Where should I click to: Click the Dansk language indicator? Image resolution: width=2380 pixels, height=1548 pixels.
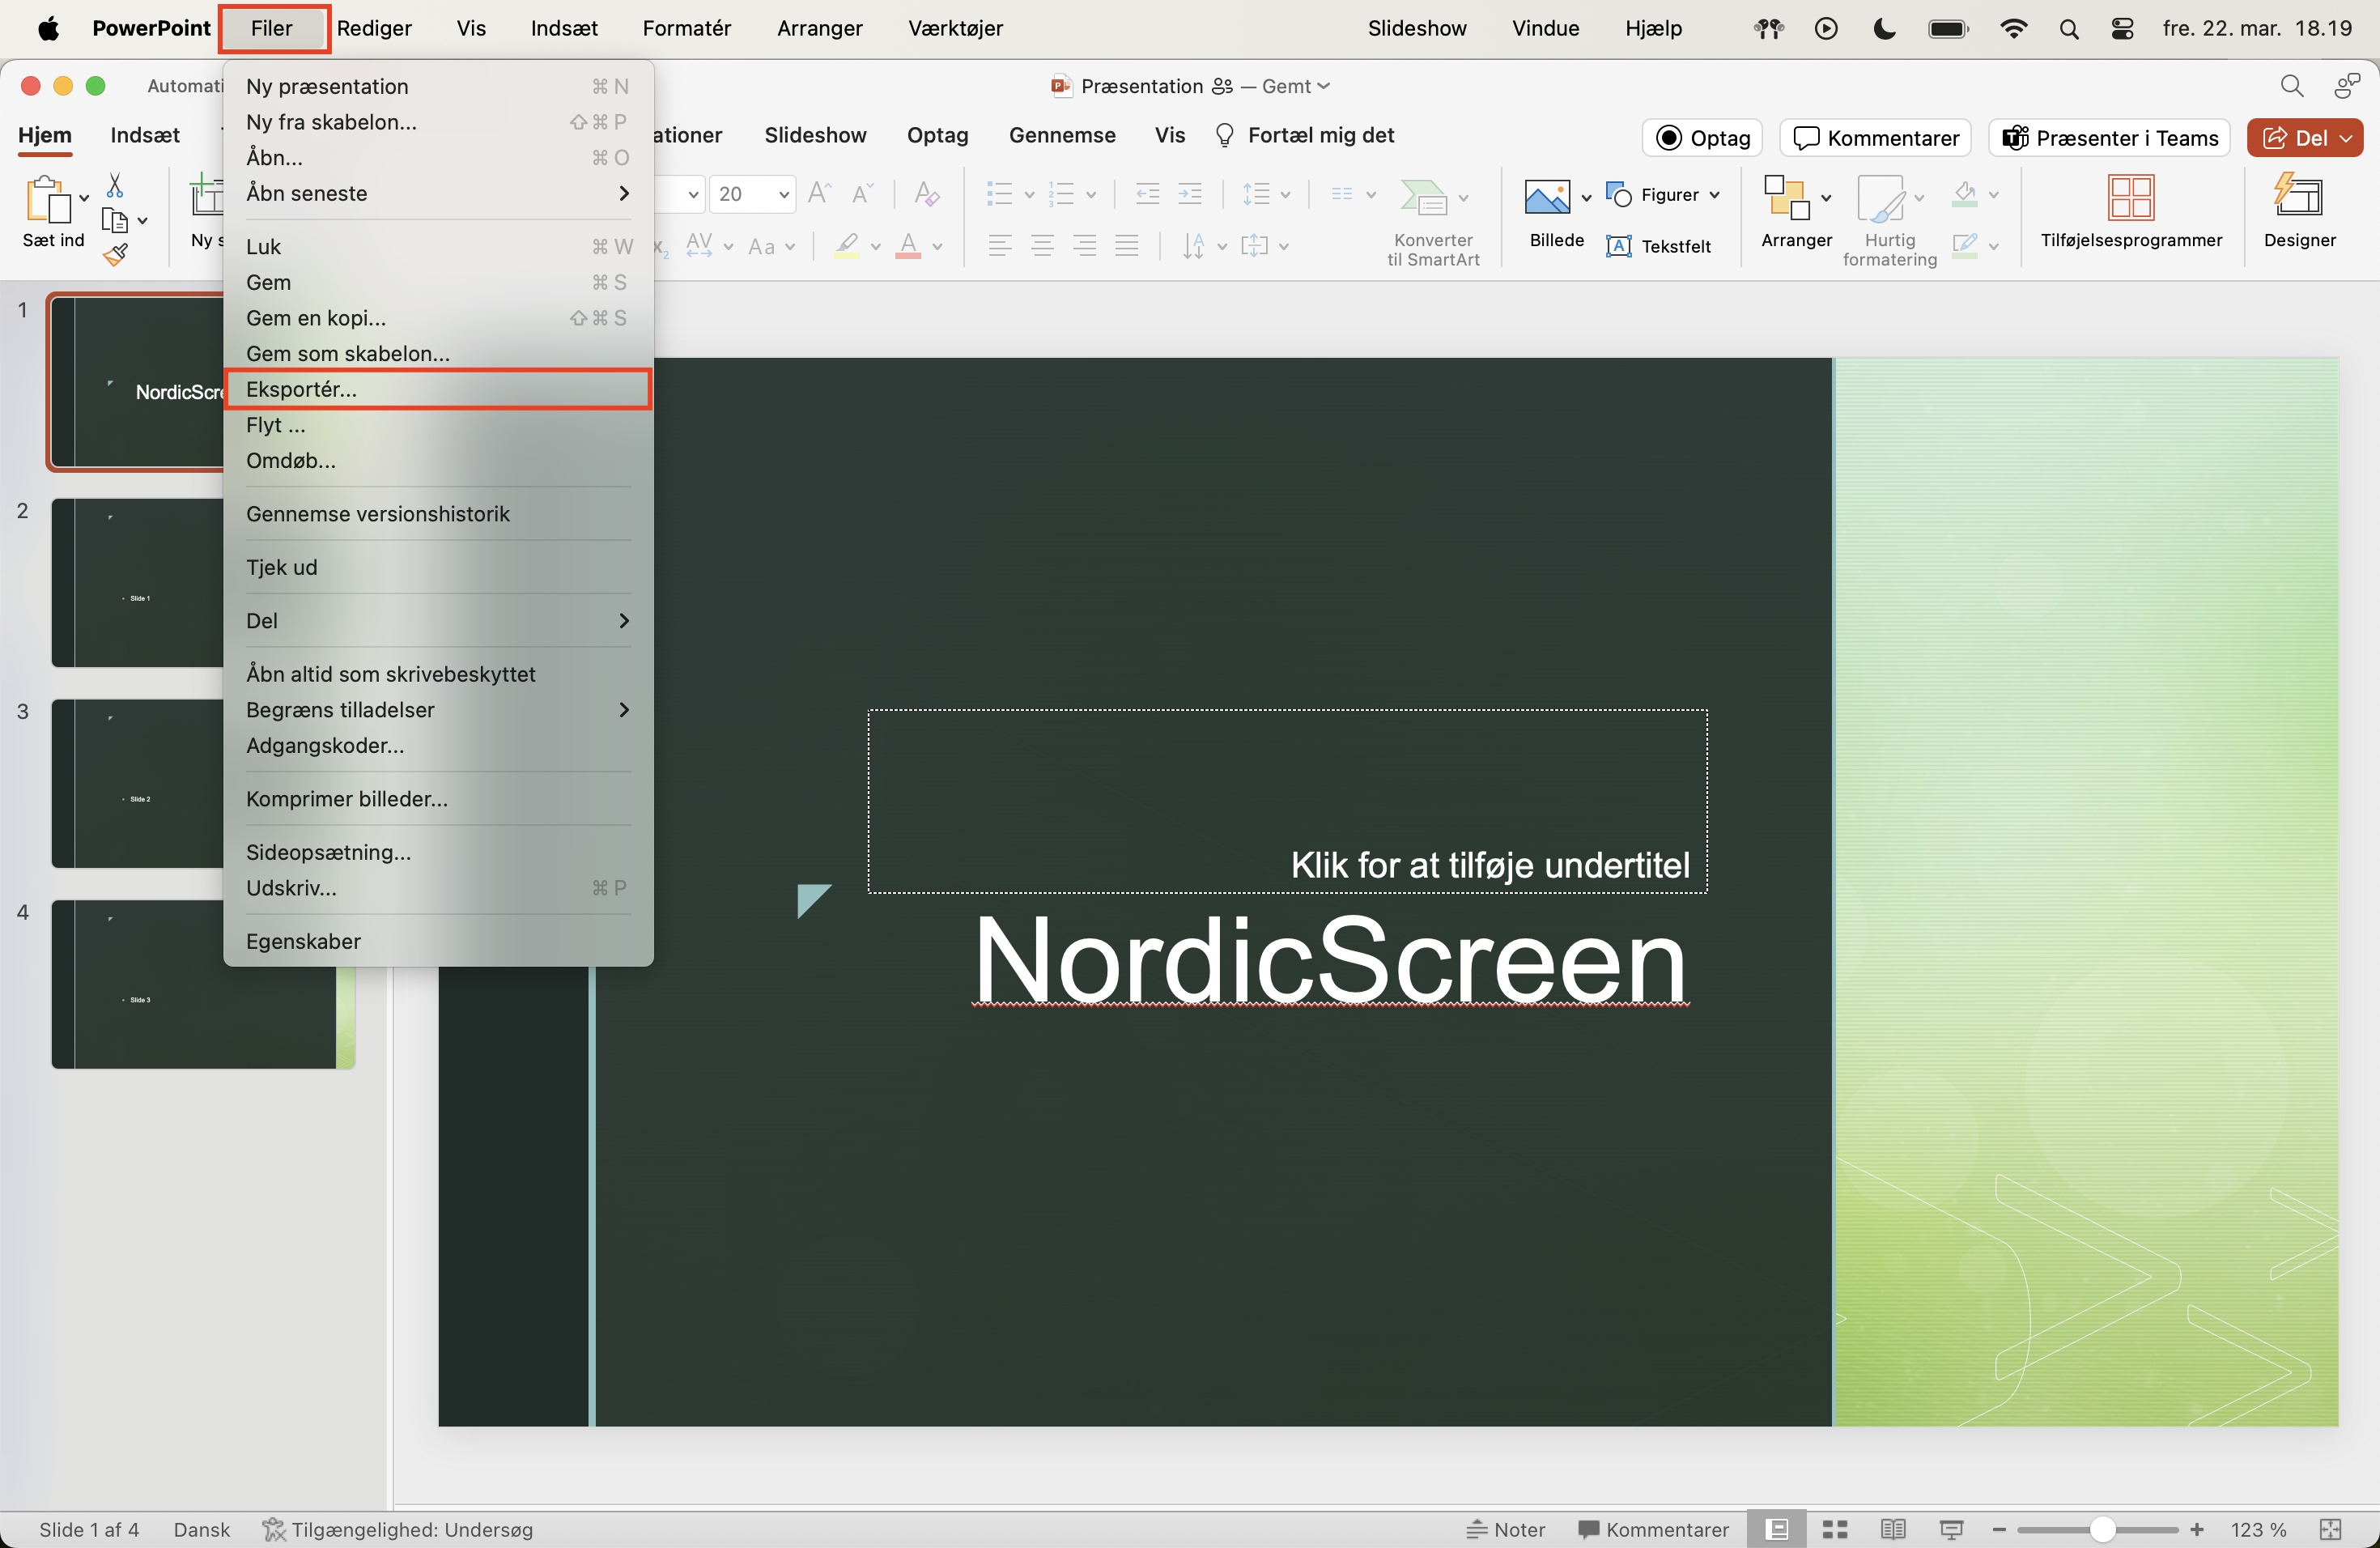point(201,1529)
